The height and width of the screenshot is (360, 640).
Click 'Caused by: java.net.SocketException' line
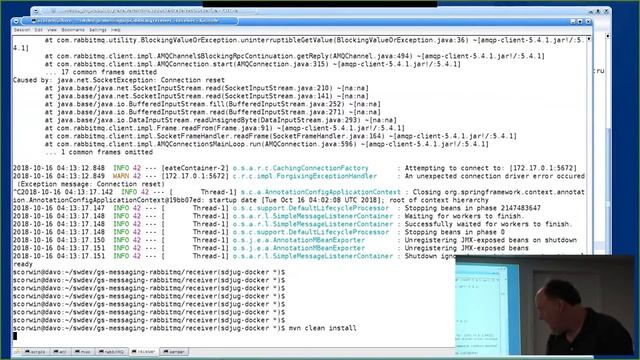tap(119, 80)
